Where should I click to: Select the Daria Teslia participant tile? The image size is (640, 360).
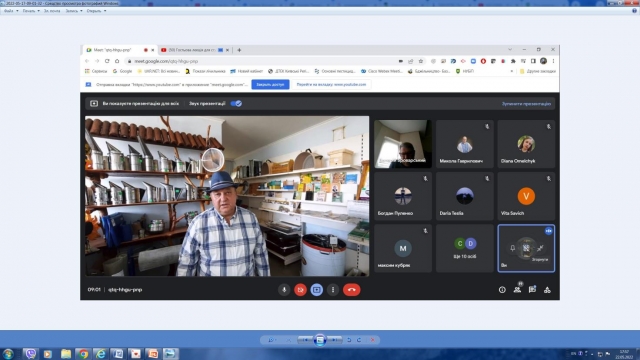[x=464, y=196]
